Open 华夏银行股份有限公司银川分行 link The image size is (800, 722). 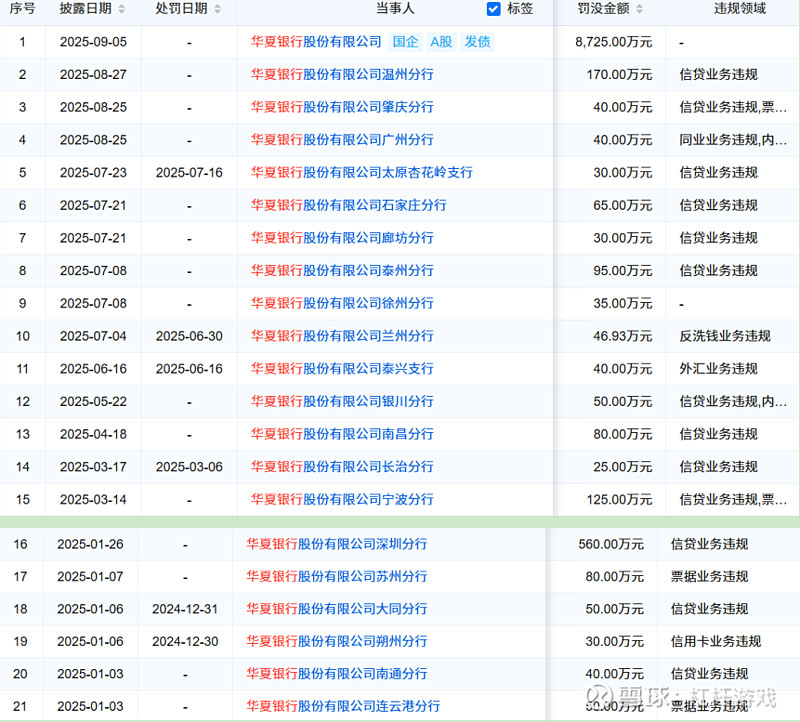342,401
